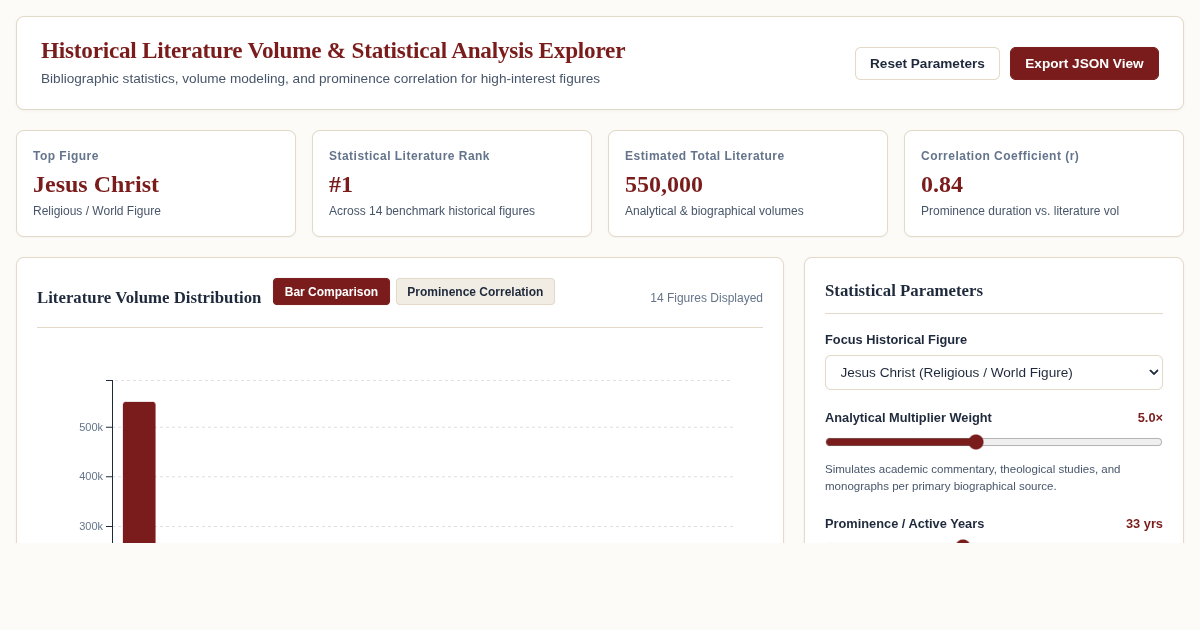Click the Top Figure card showing Jesus Christ

tap(156, 184)
